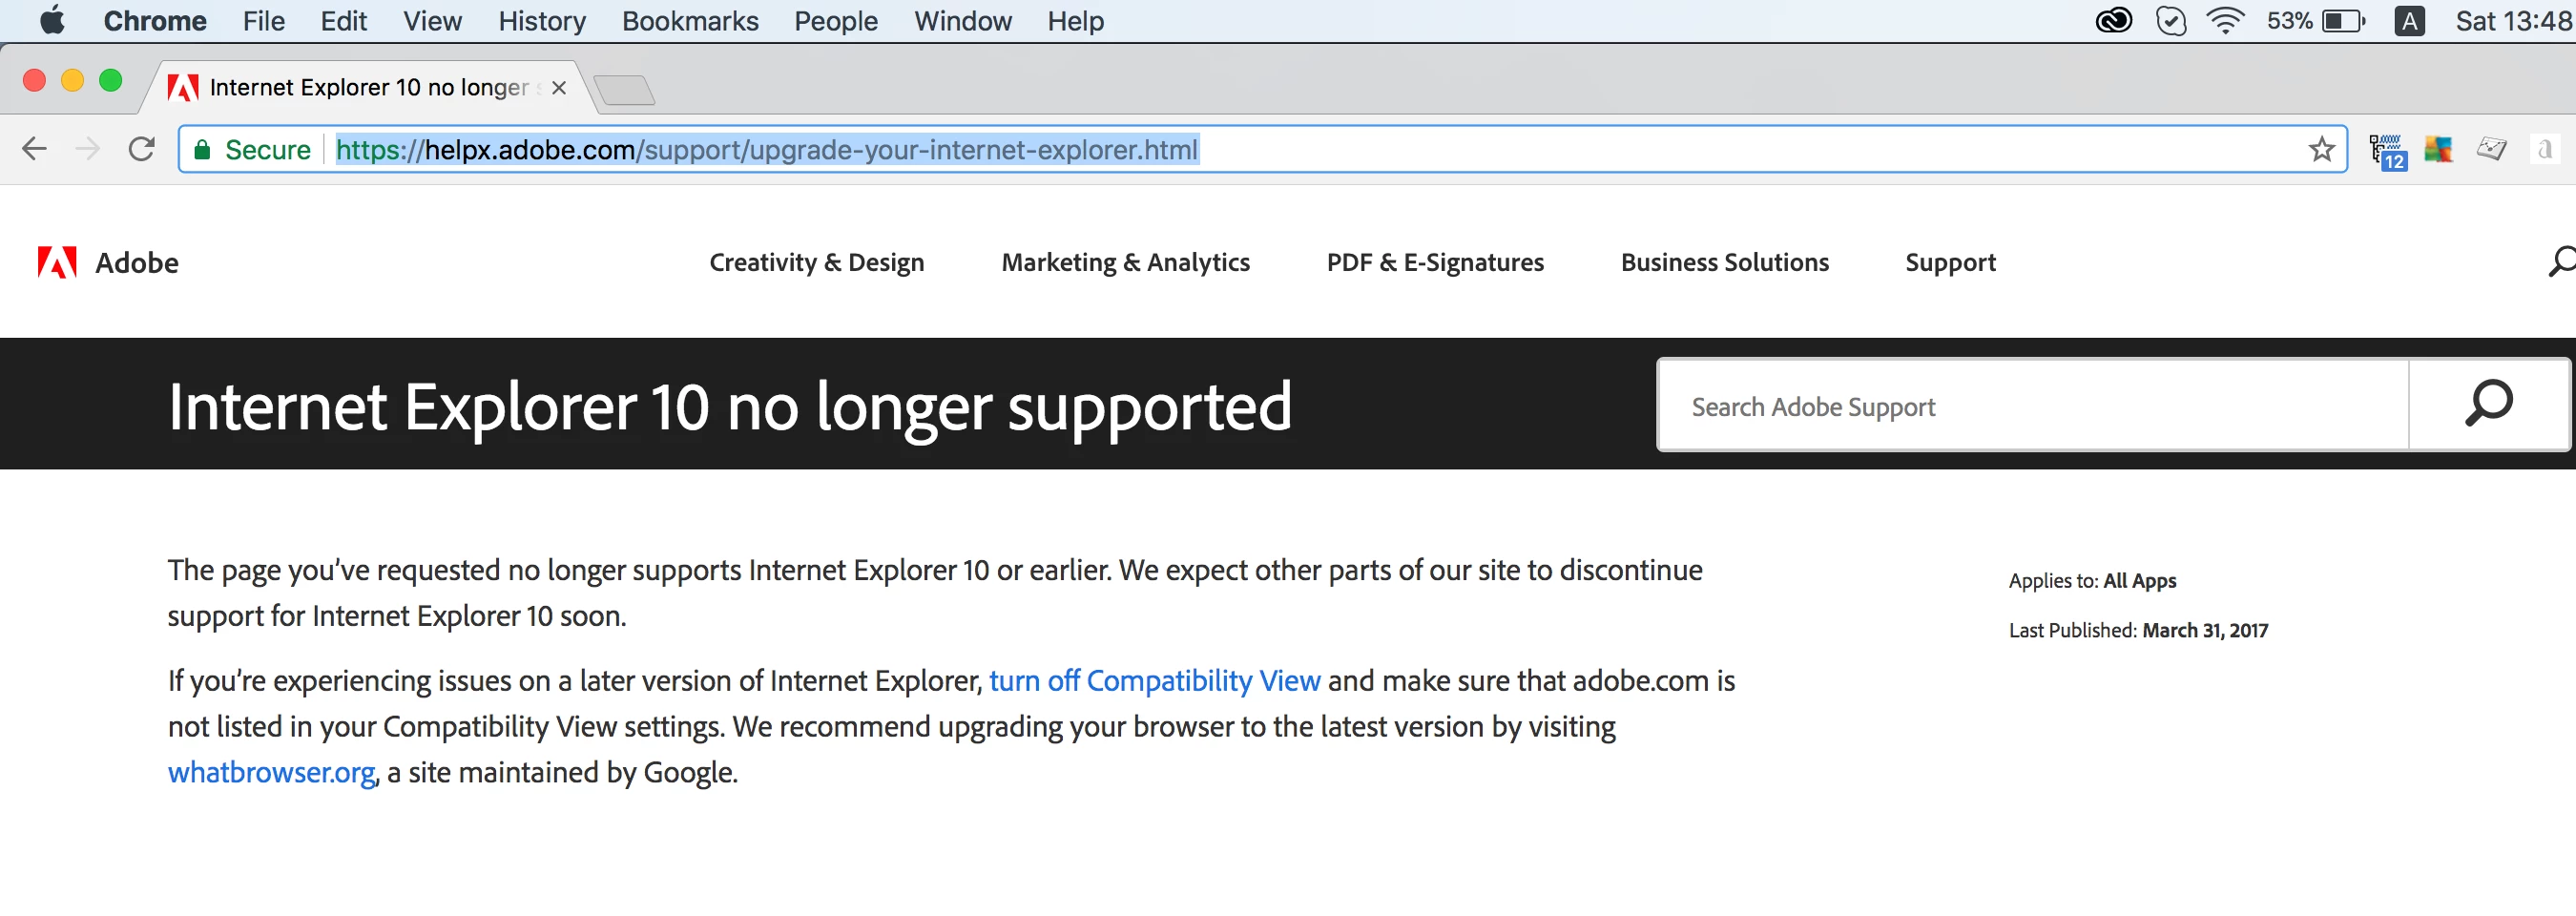Open the View menu
2576x916 pixels.
432,21
